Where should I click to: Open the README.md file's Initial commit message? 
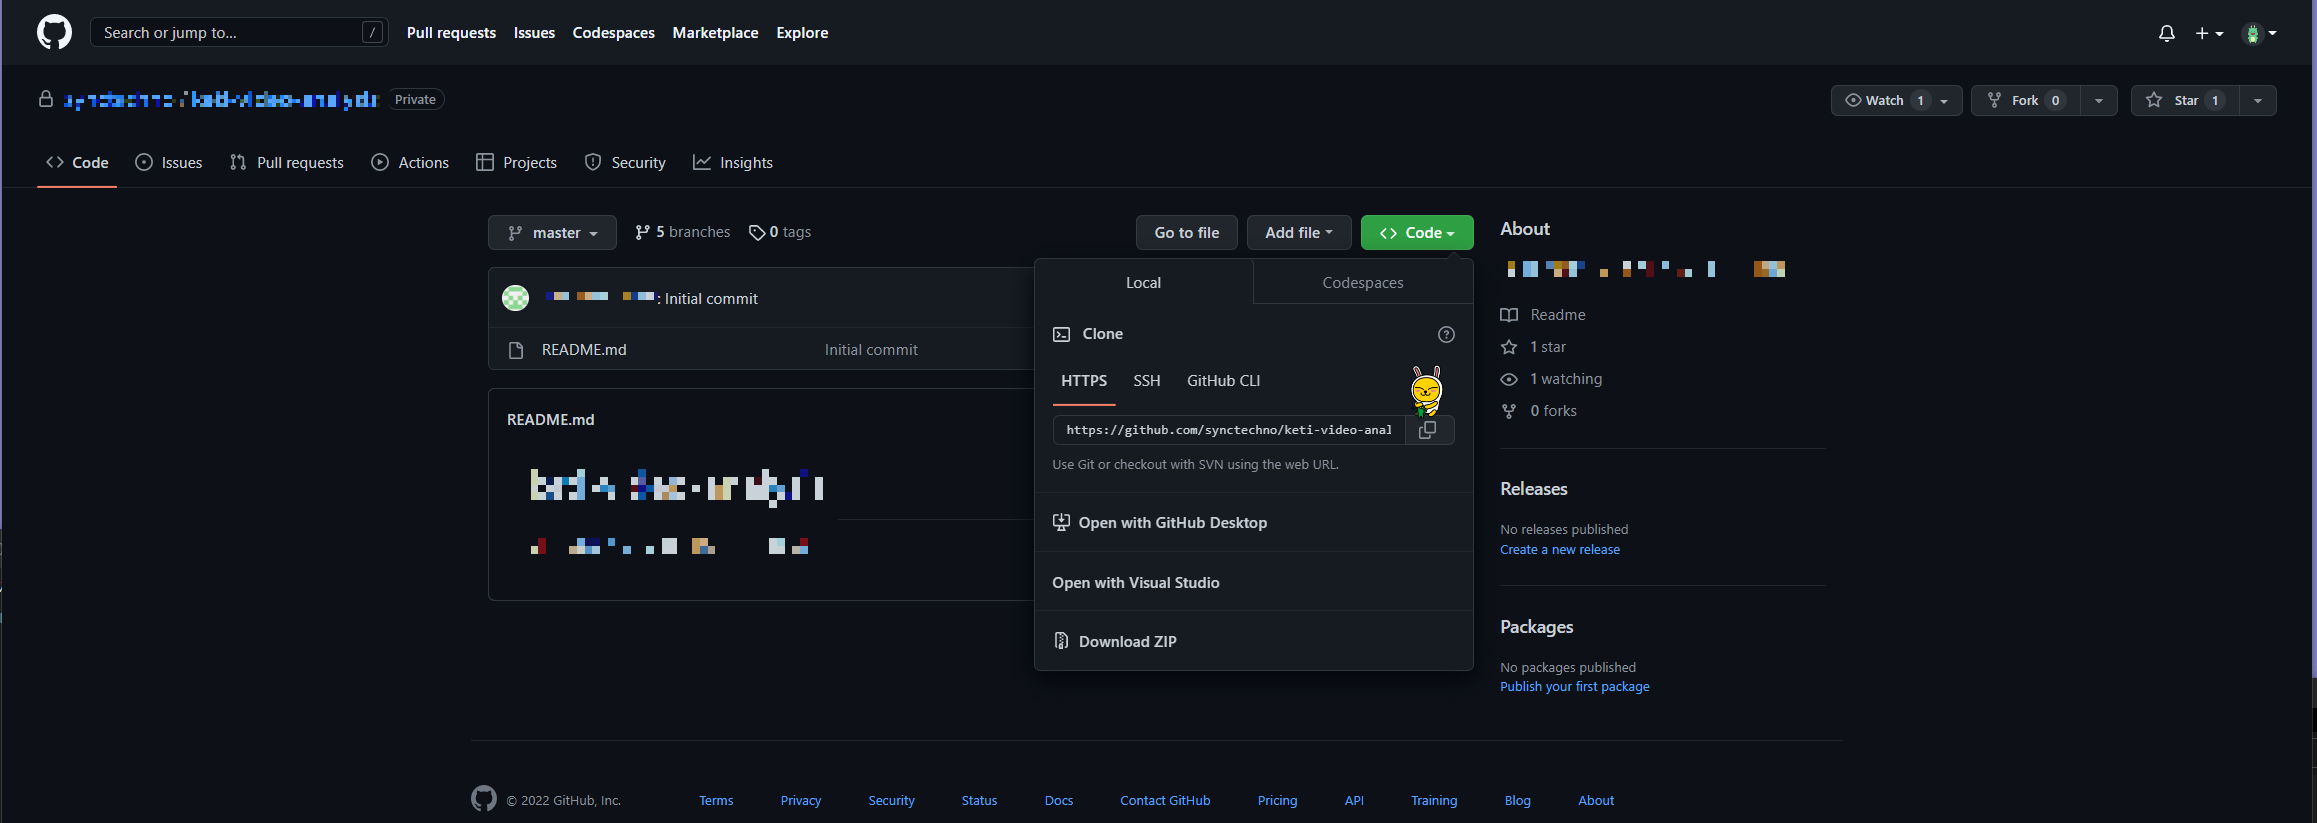click(x=871, y=349)
